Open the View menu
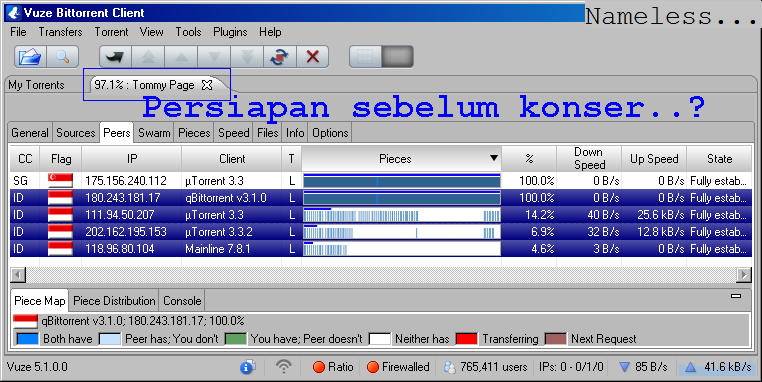 tap(152, 32)
